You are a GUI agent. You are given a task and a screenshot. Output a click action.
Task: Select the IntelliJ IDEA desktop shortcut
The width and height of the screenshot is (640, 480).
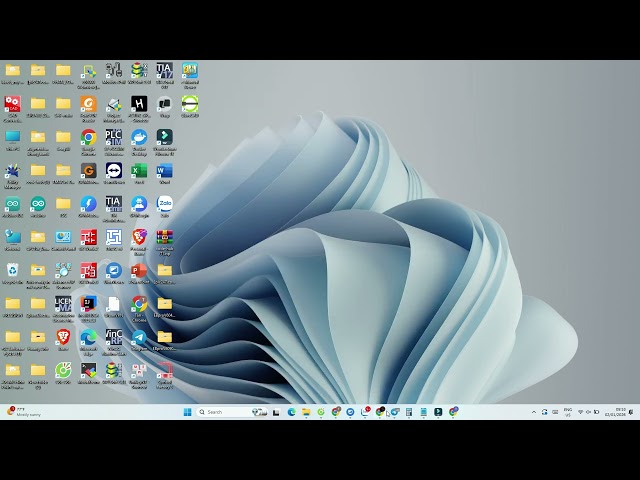[89, 304]
